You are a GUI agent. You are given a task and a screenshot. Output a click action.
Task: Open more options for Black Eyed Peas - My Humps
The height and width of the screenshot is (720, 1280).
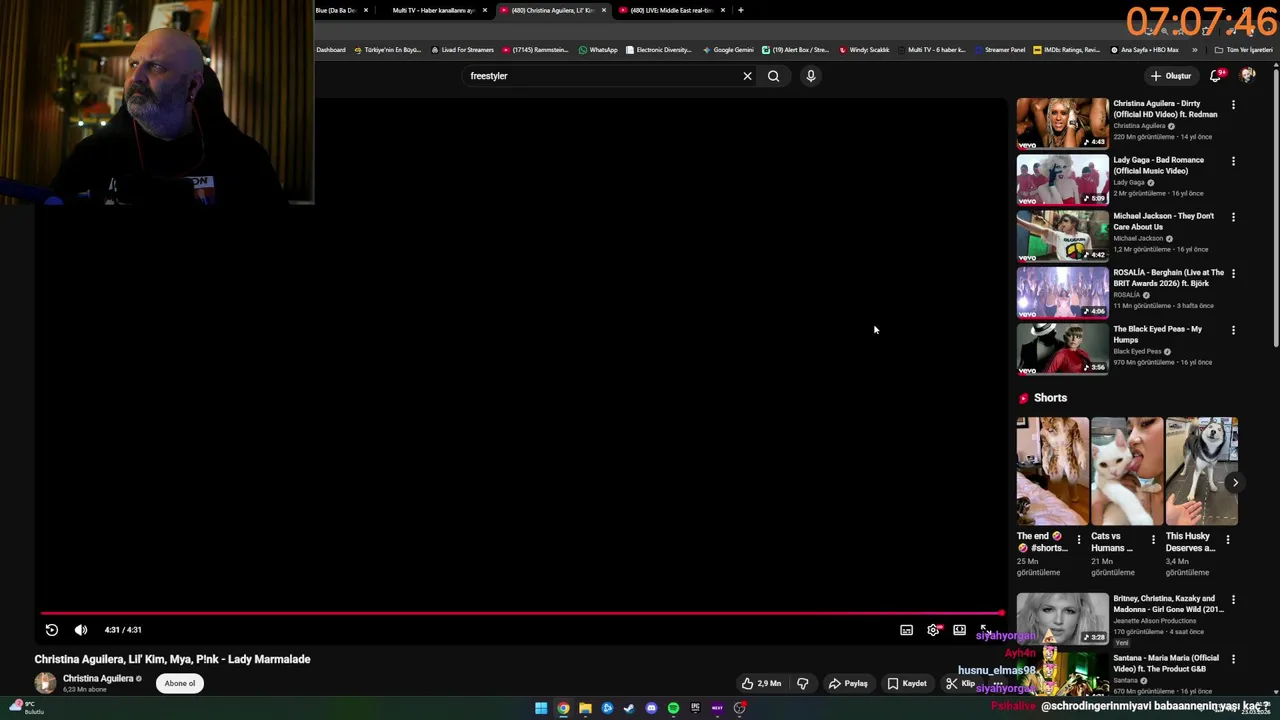tap(1233, 330)
